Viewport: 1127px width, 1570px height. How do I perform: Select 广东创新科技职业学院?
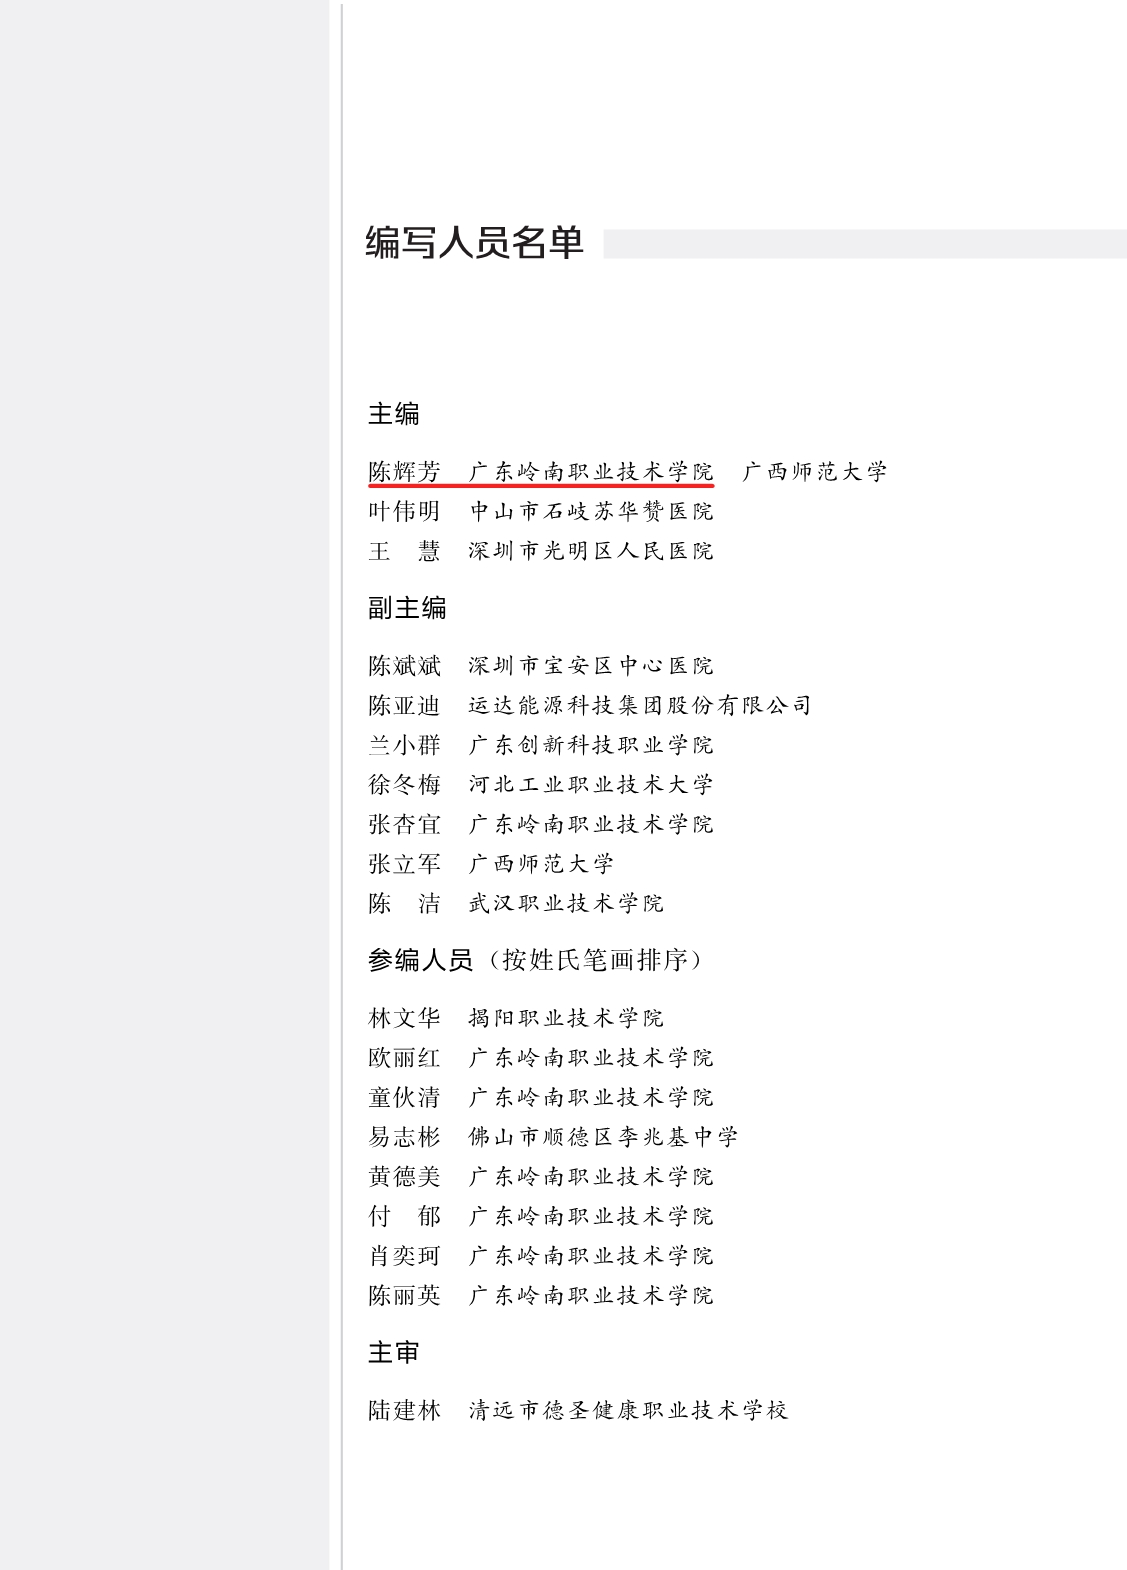click(x=591, y=745)
